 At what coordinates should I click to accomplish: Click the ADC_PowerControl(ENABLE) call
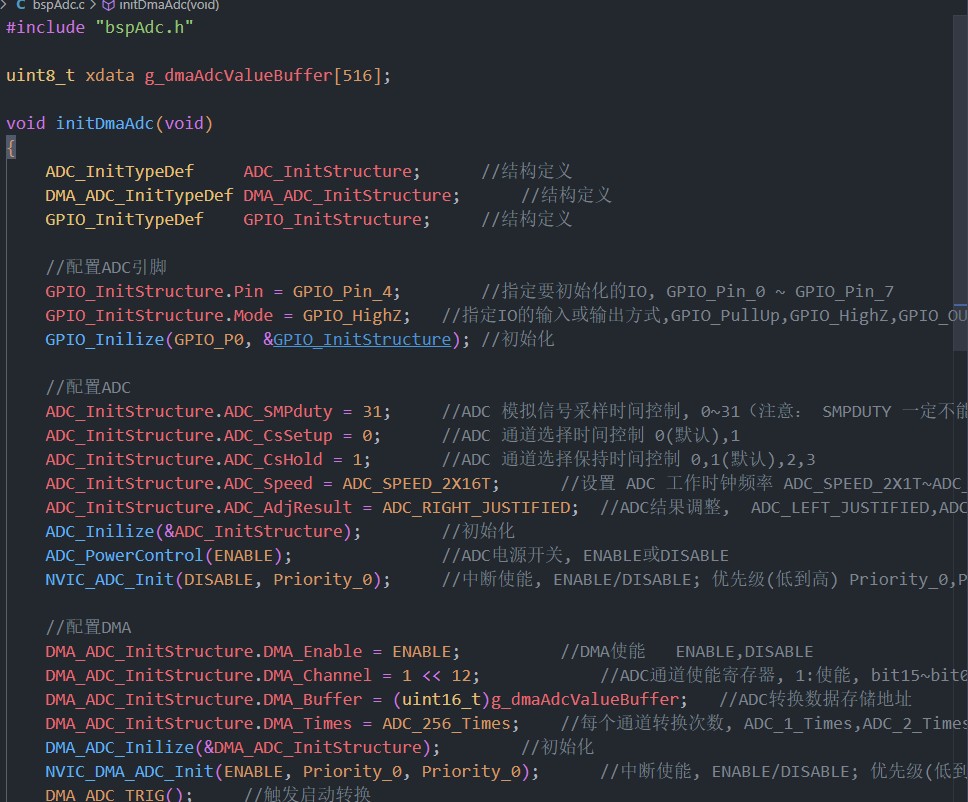(169, 556)
